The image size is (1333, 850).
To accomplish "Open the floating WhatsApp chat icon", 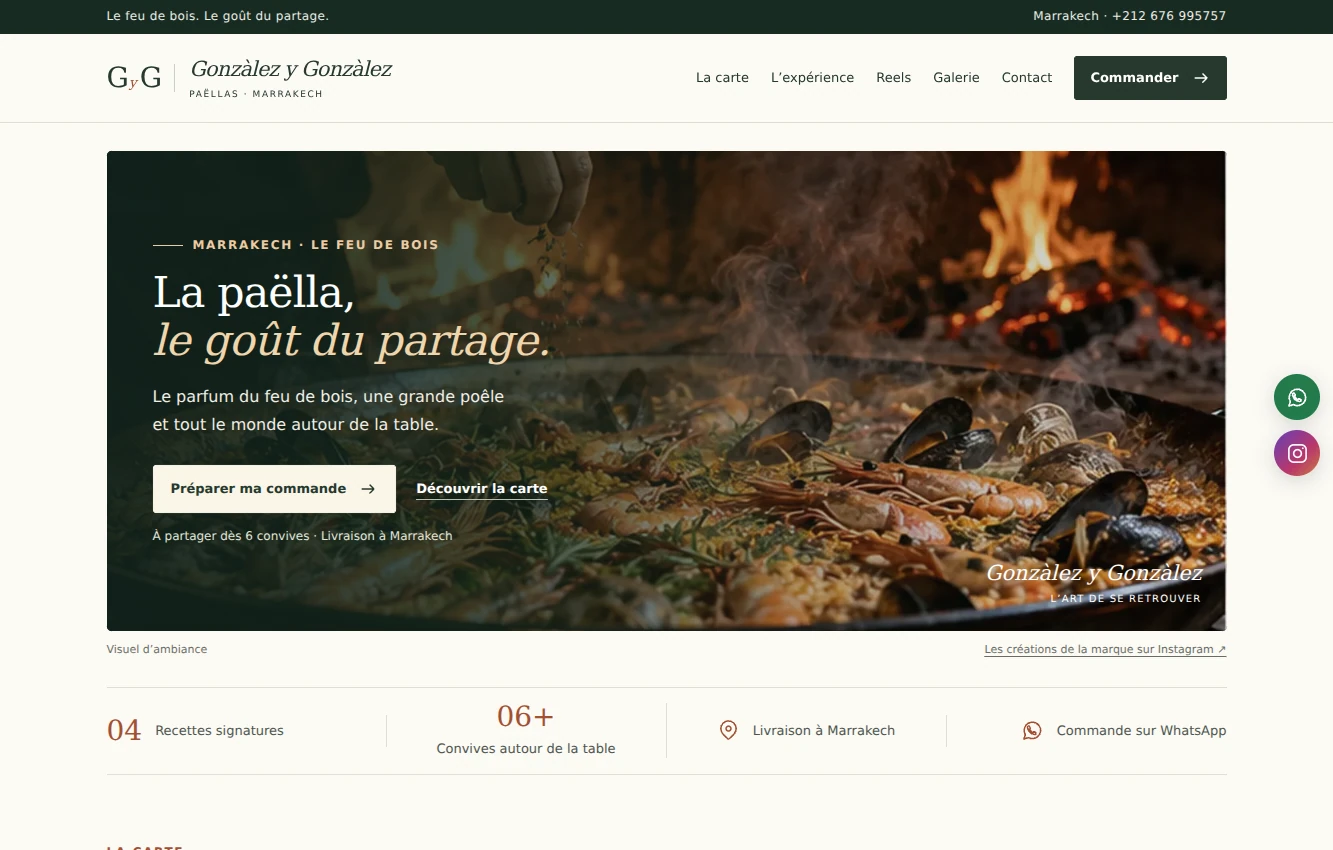I will (x=1297, y=397).
